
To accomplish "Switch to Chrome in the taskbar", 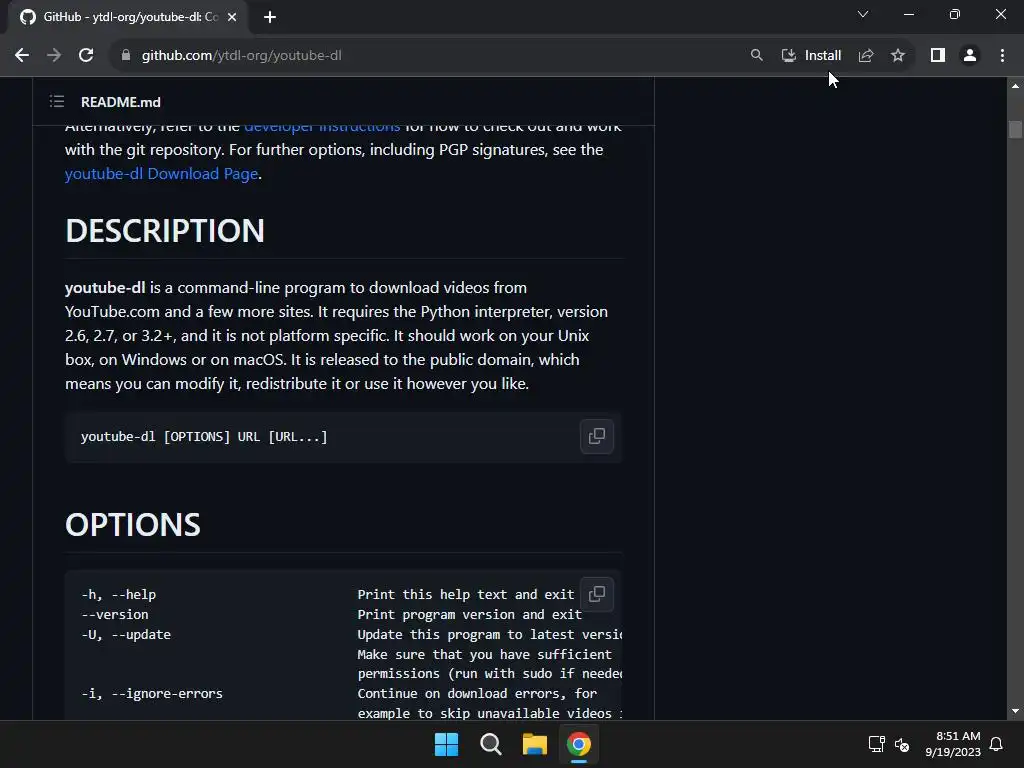I will pyautogui.click(x=579, y=744).
